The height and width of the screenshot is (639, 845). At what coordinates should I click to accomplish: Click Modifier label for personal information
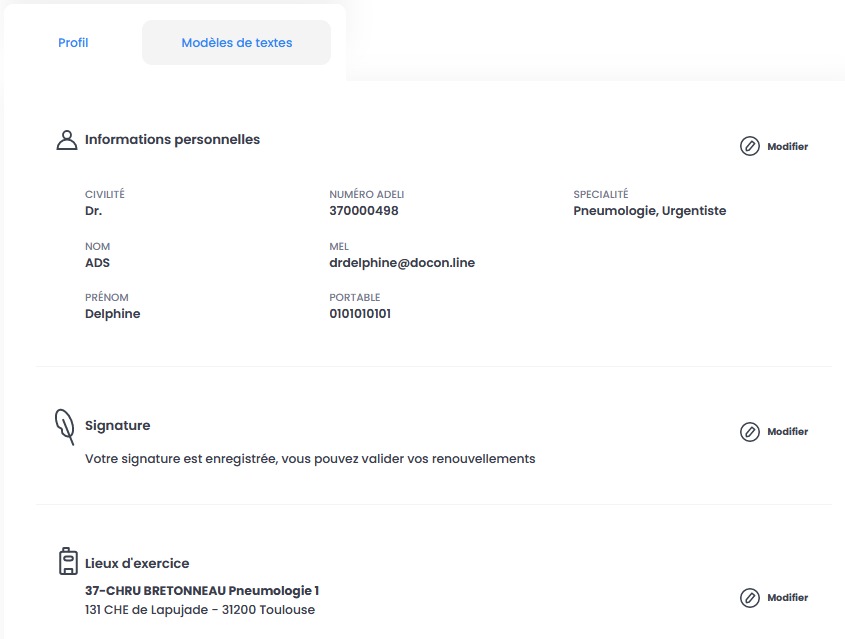[787, 147]
